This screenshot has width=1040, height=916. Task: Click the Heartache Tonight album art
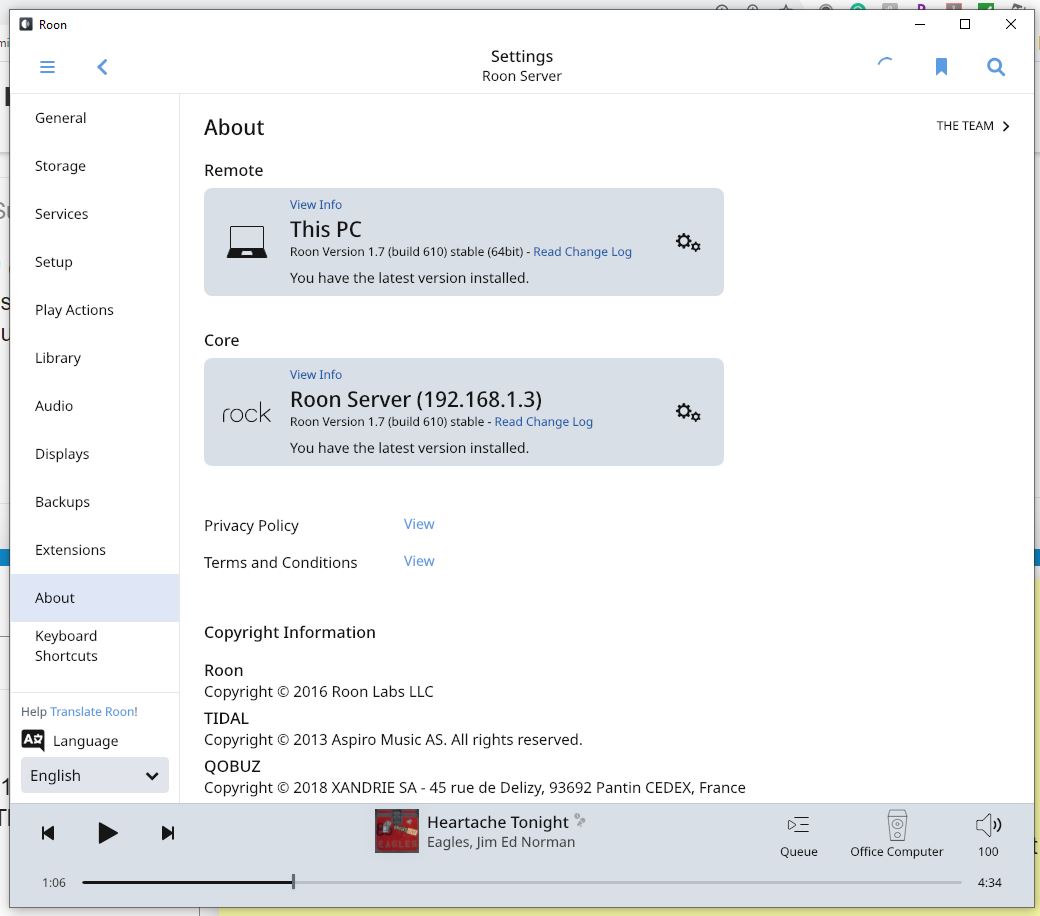click(x=397, y=831)
